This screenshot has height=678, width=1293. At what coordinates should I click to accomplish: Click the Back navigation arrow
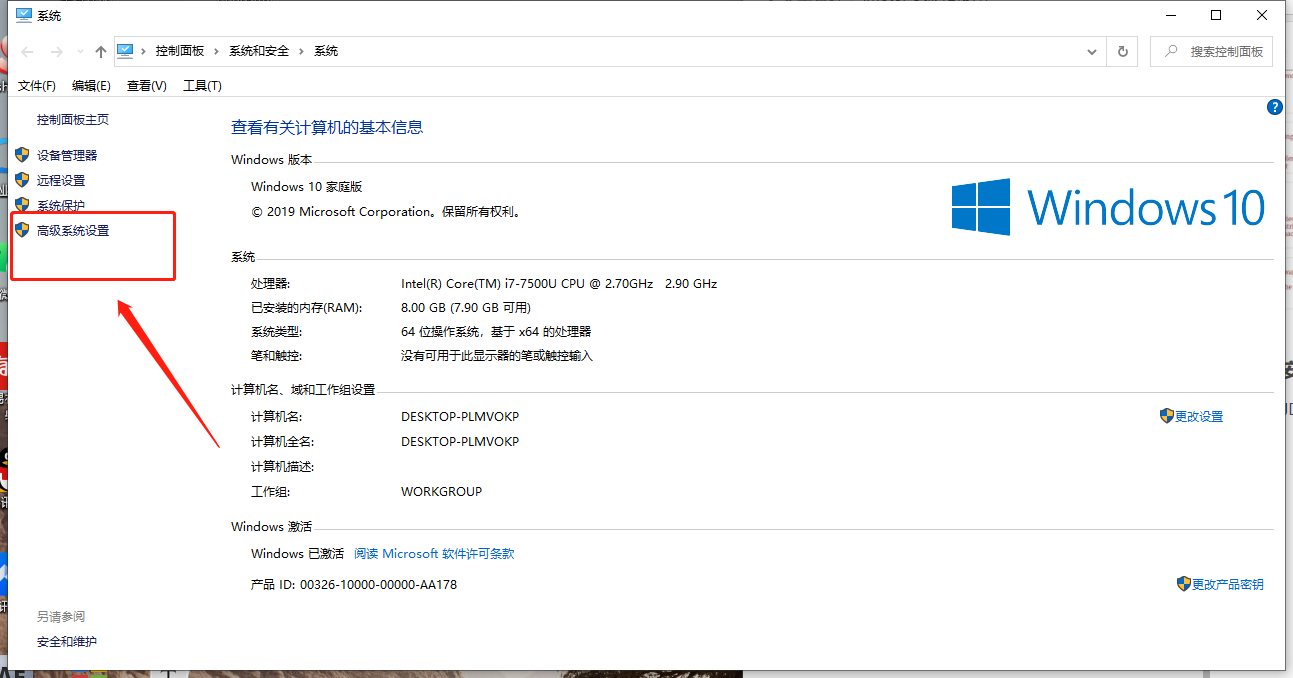point(28,51)
